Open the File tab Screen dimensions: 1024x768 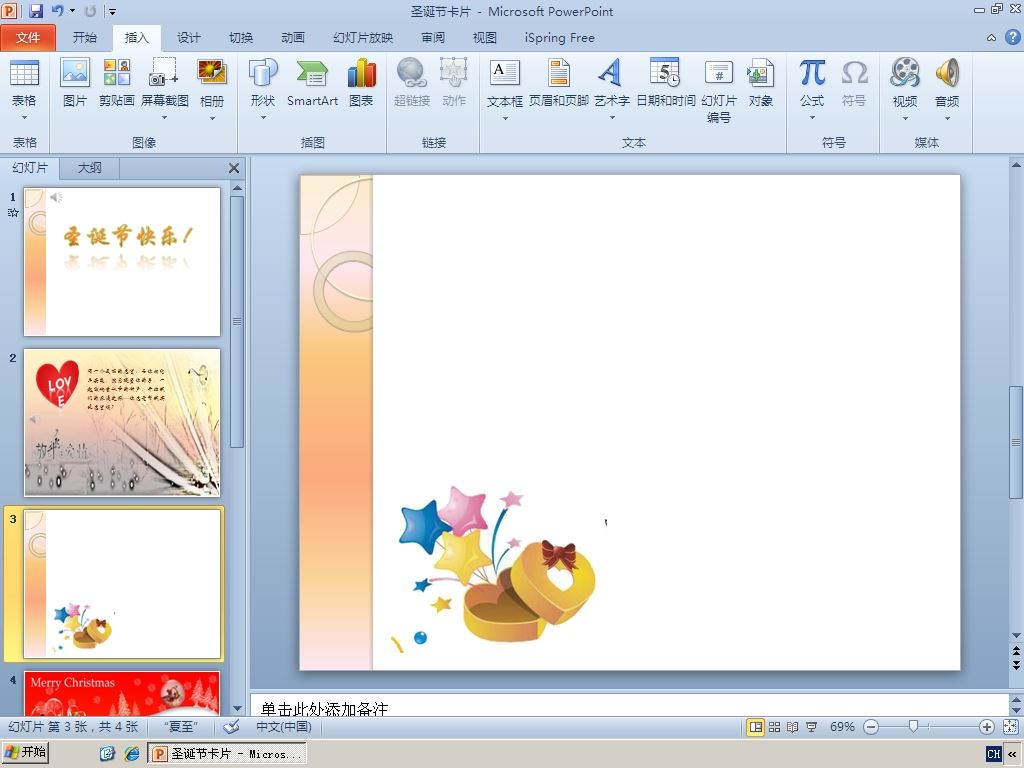pyautogui.click(x=28, y=38)
